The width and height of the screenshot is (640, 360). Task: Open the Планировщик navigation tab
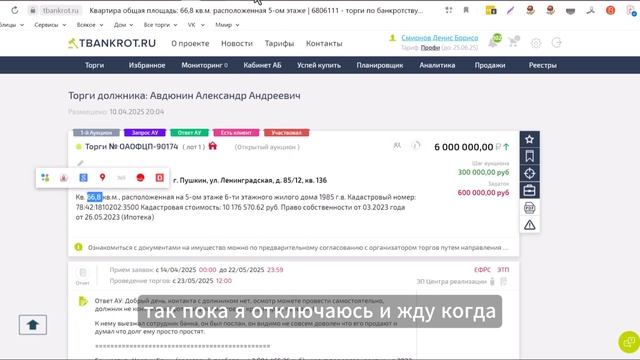[x=380, y=65]
